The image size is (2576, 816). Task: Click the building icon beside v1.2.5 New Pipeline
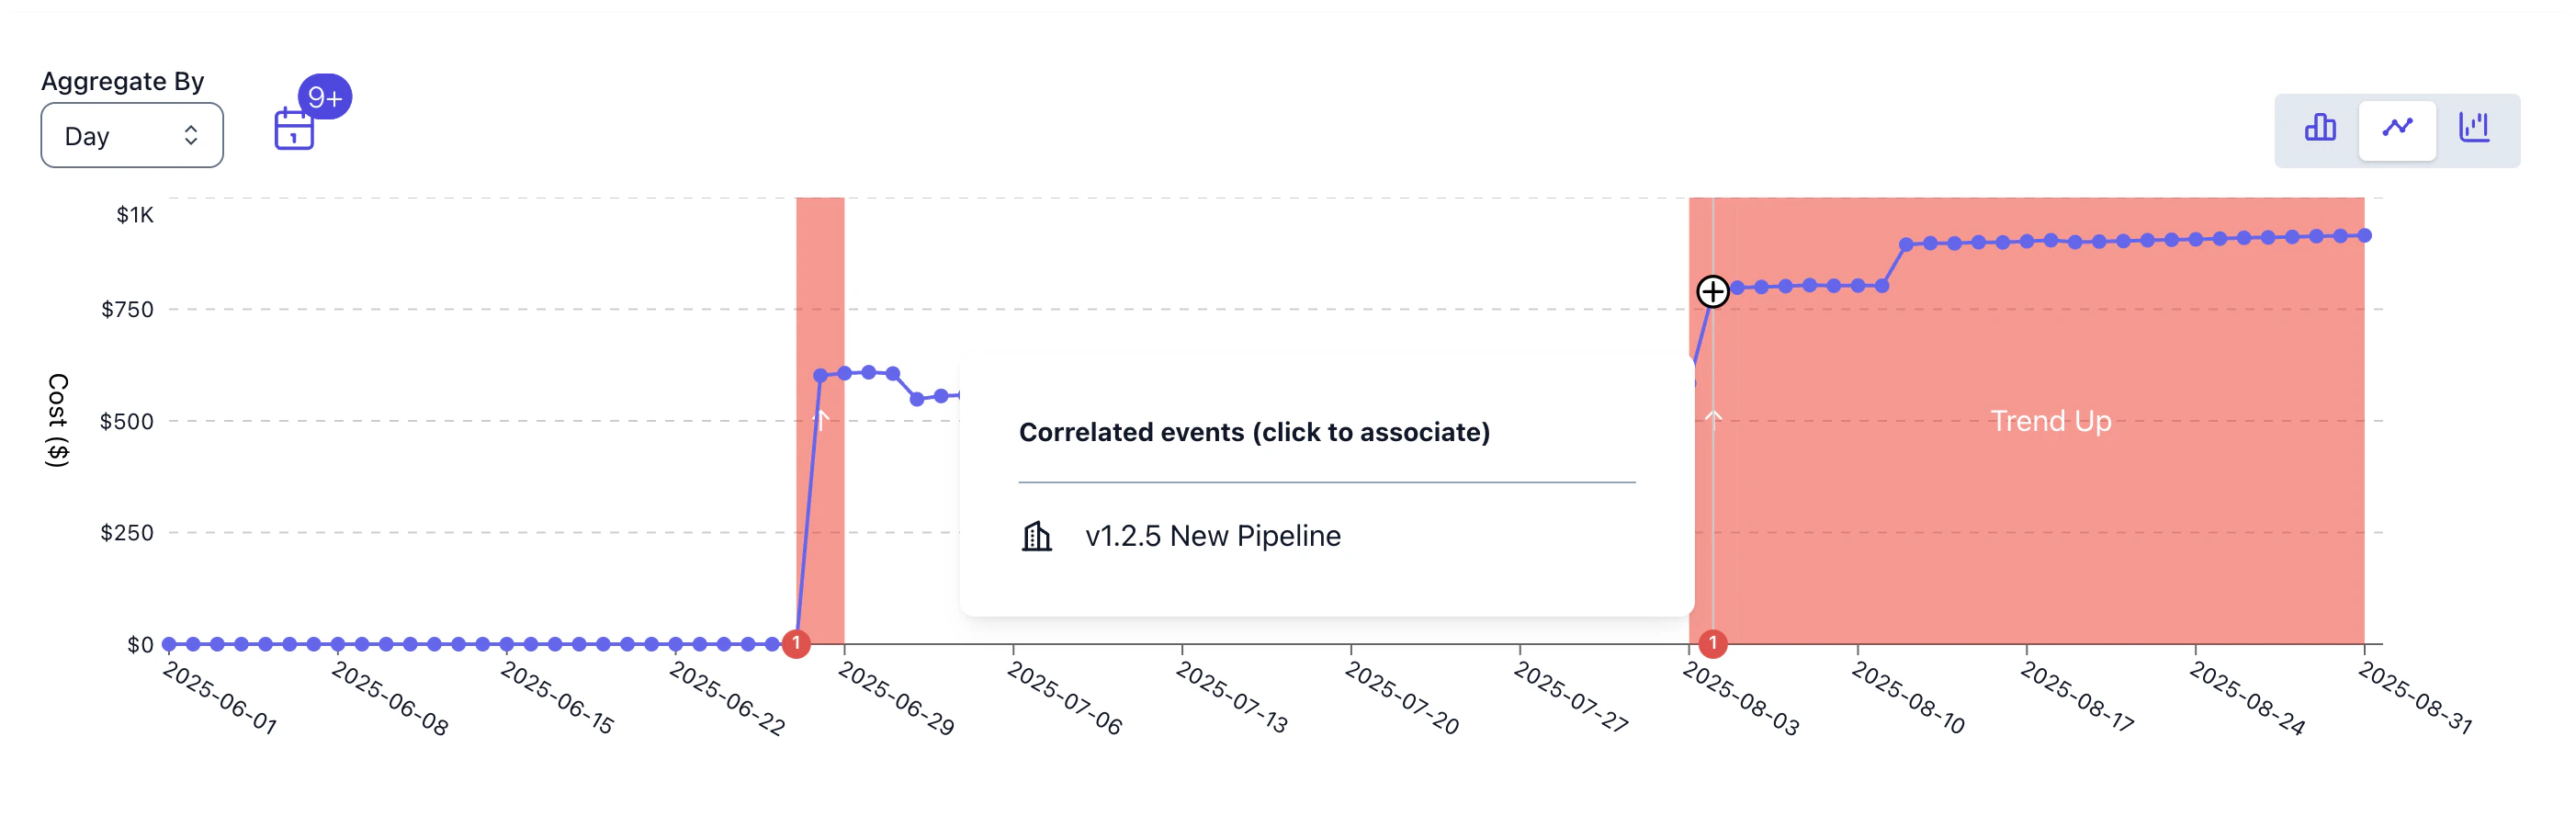(1036, 536)
